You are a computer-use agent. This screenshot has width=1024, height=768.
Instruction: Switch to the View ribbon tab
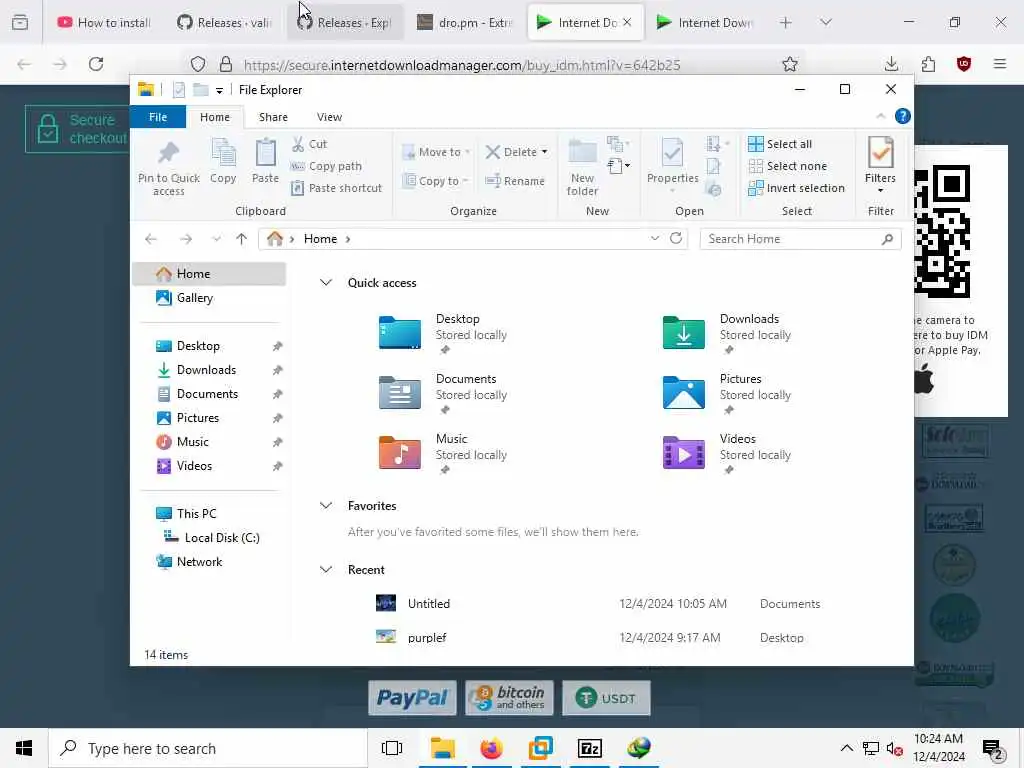tap(329, 117)
